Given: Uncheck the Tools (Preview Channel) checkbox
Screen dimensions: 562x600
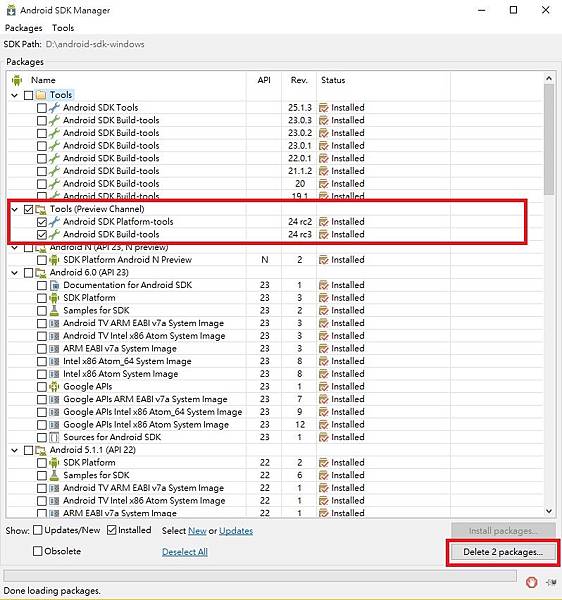Looking at the screenshot, I should click(28, 209).
